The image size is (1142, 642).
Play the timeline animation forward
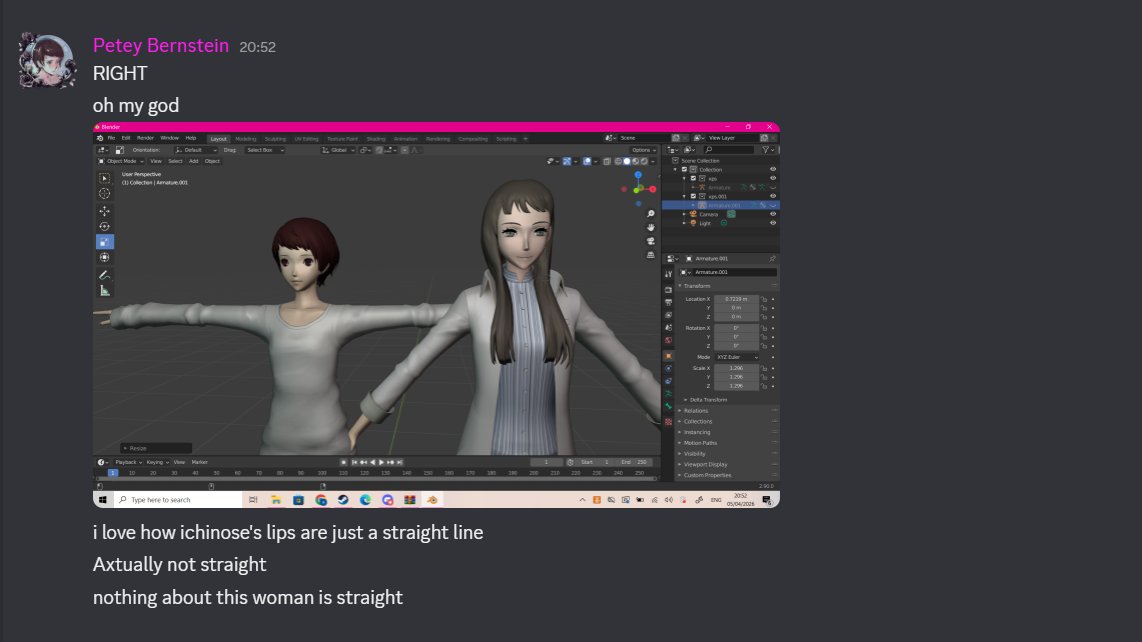(x=381, y=462)
